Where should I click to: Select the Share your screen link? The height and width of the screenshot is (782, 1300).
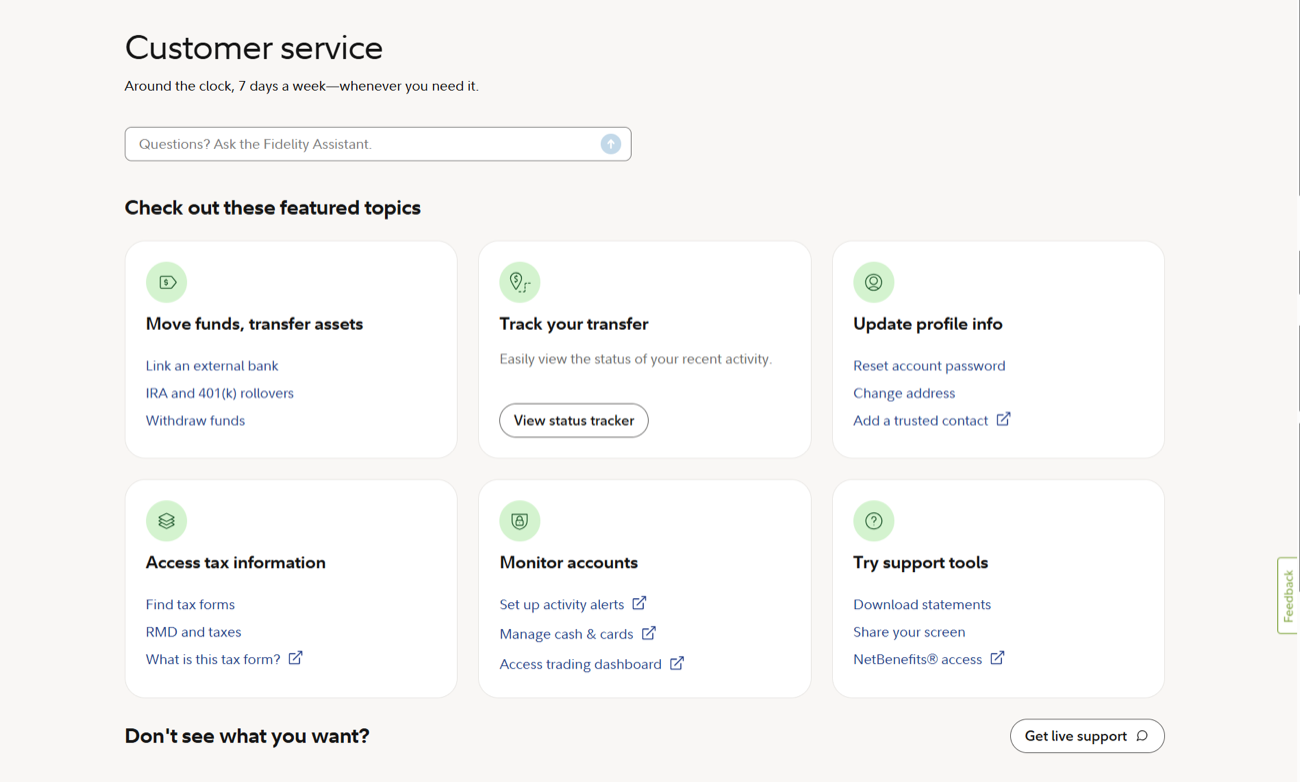[x=909, y=632]
